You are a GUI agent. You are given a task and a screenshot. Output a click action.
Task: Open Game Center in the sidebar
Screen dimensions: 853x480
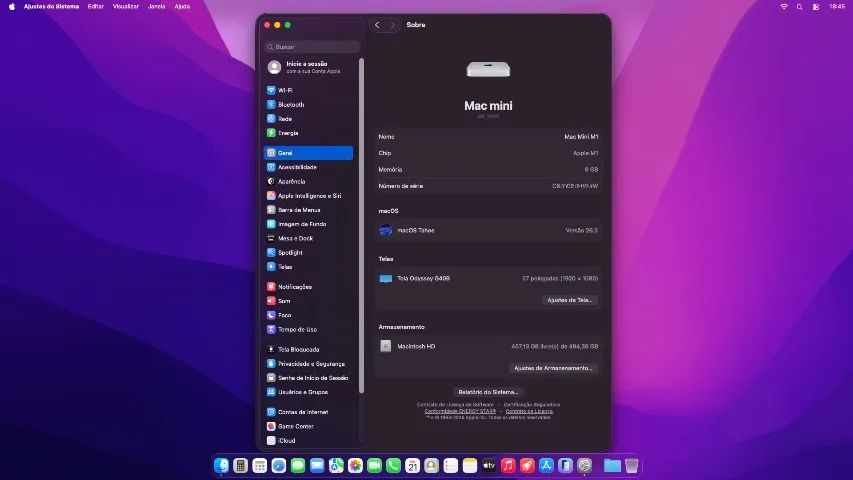(308, 426)
